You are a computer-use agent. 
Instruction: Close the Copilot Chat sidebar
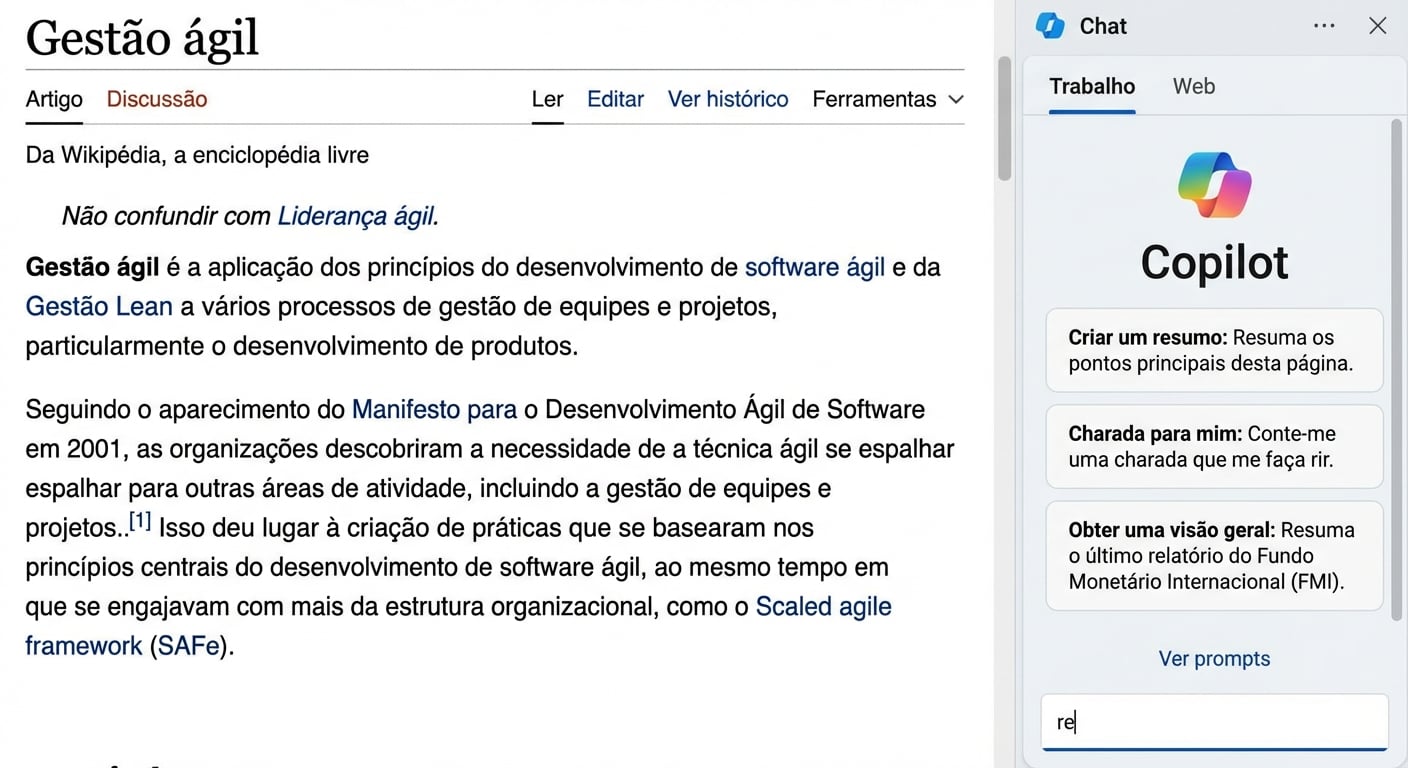click(1378, 26)
